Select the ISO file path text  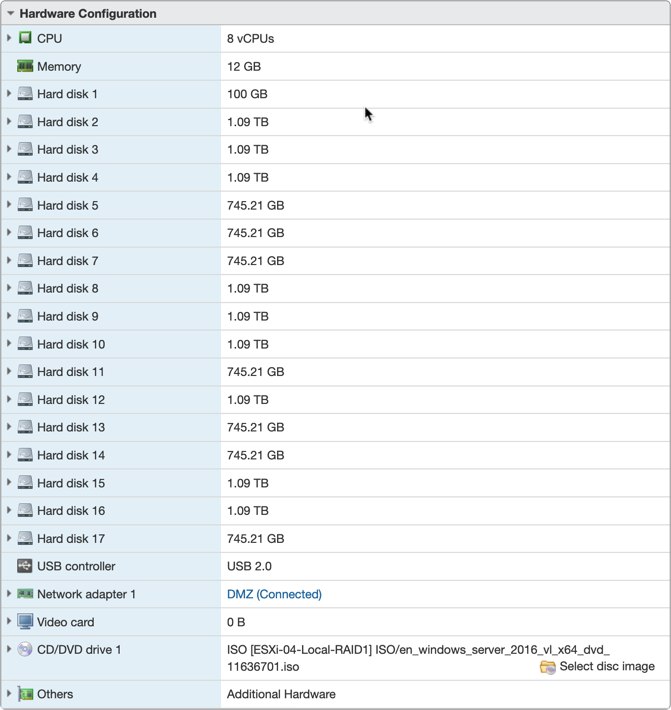[x=418, y=658]
